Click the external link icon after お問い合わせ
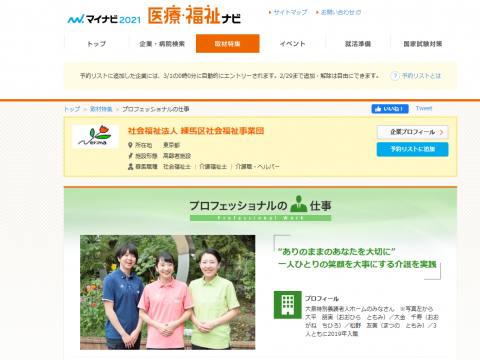 [x=359, y=12]
